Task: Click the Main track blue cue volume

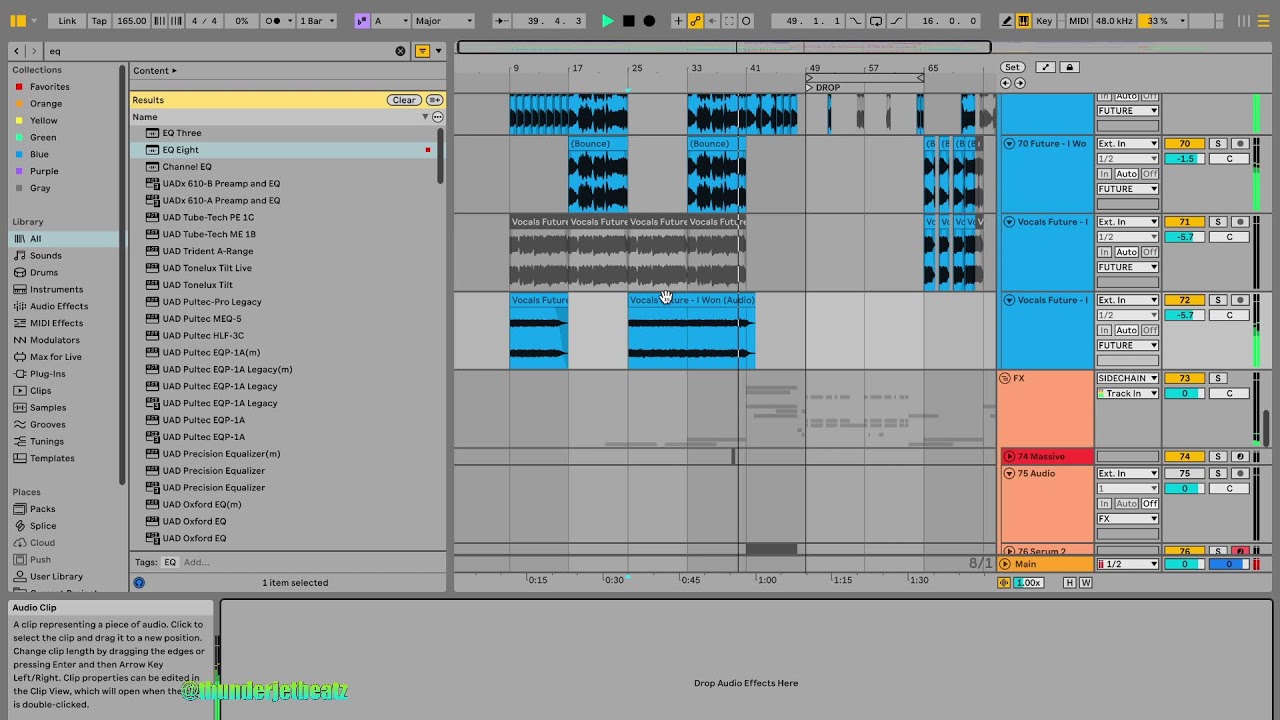Action: [1229, 564]
